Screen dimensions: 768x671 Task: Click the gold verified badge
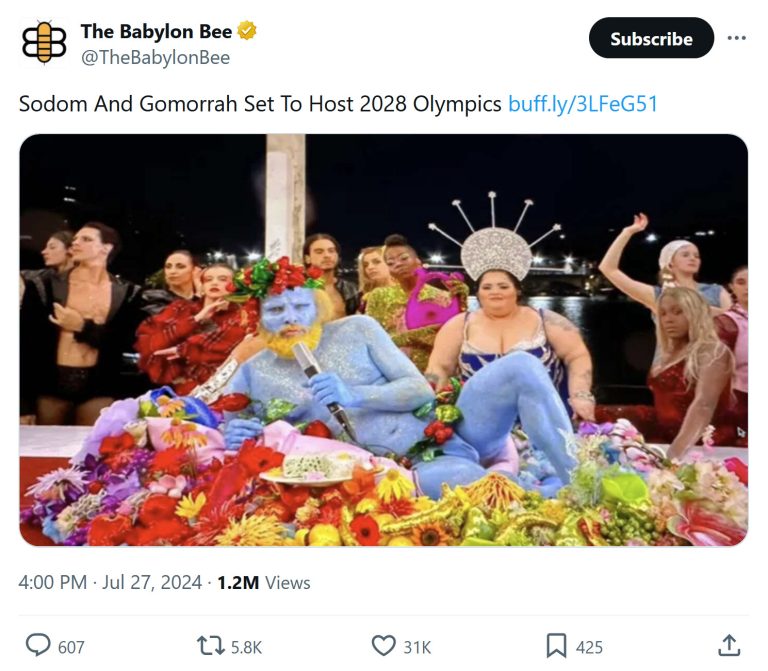pos(248,32)
